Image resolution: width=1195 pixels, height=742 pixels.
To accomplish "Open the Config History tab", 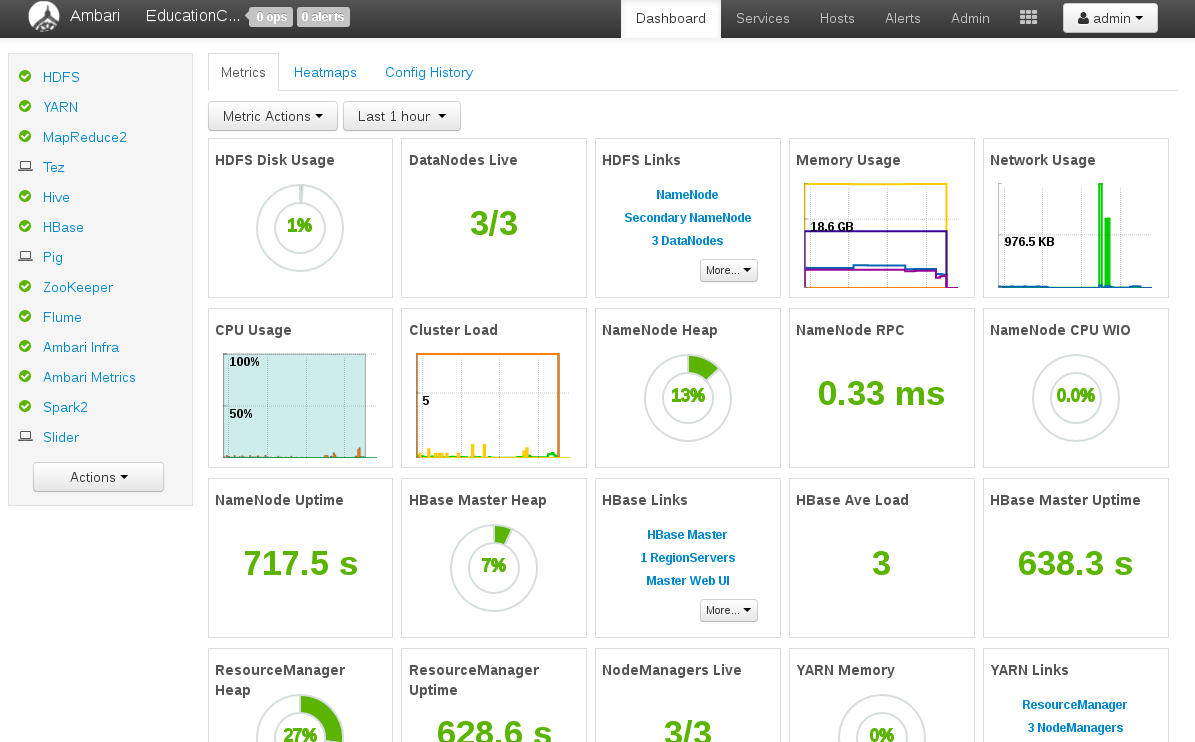I will [429, 72].
